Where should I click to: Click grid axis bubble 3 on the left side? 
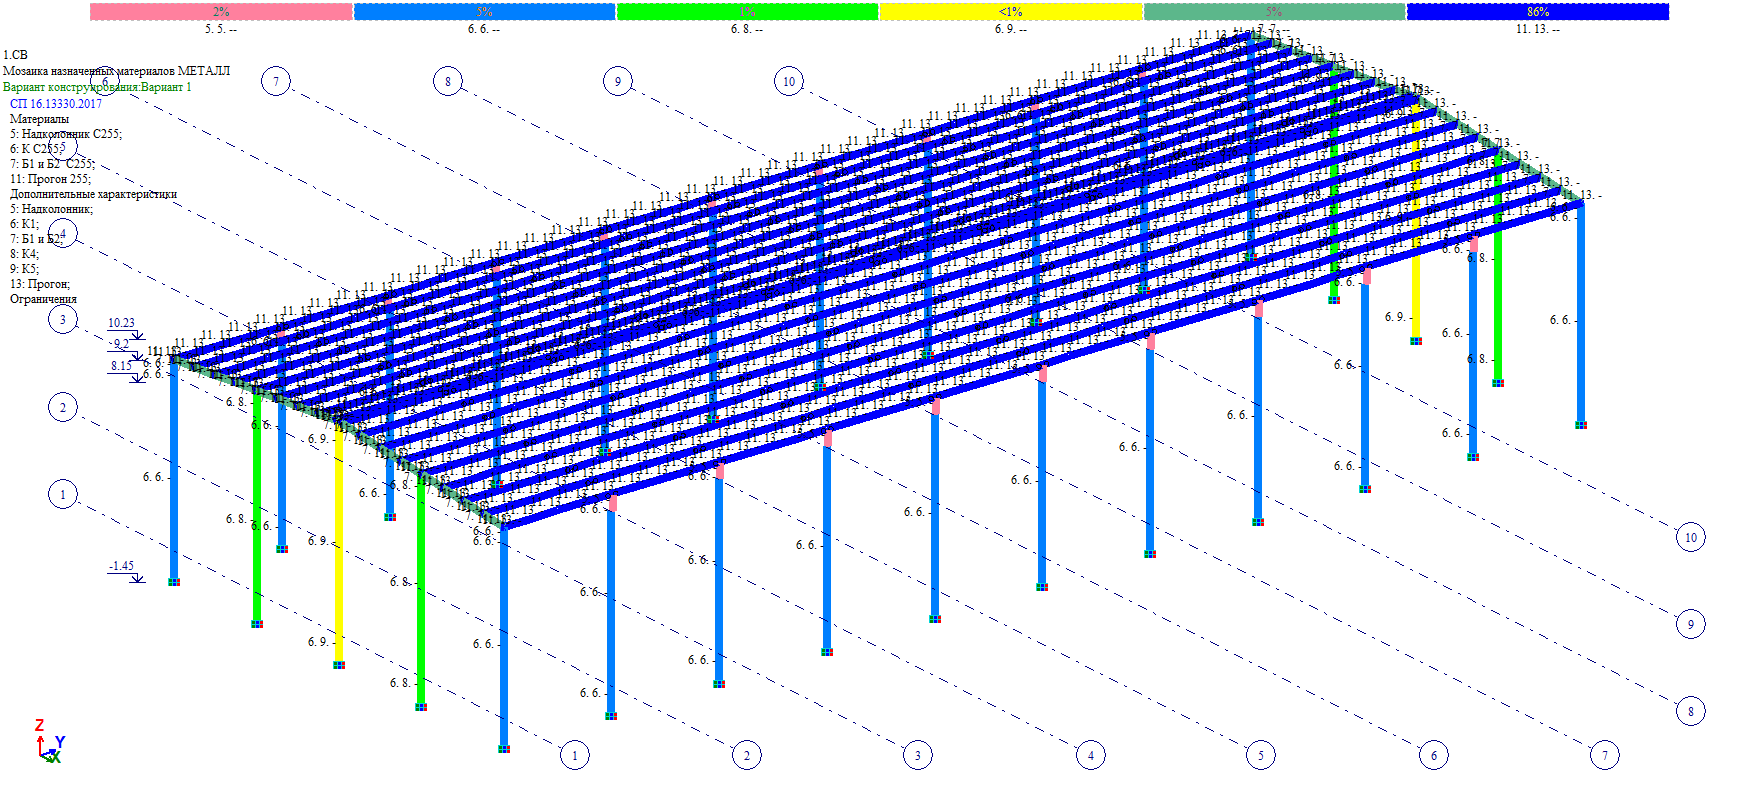63,320
